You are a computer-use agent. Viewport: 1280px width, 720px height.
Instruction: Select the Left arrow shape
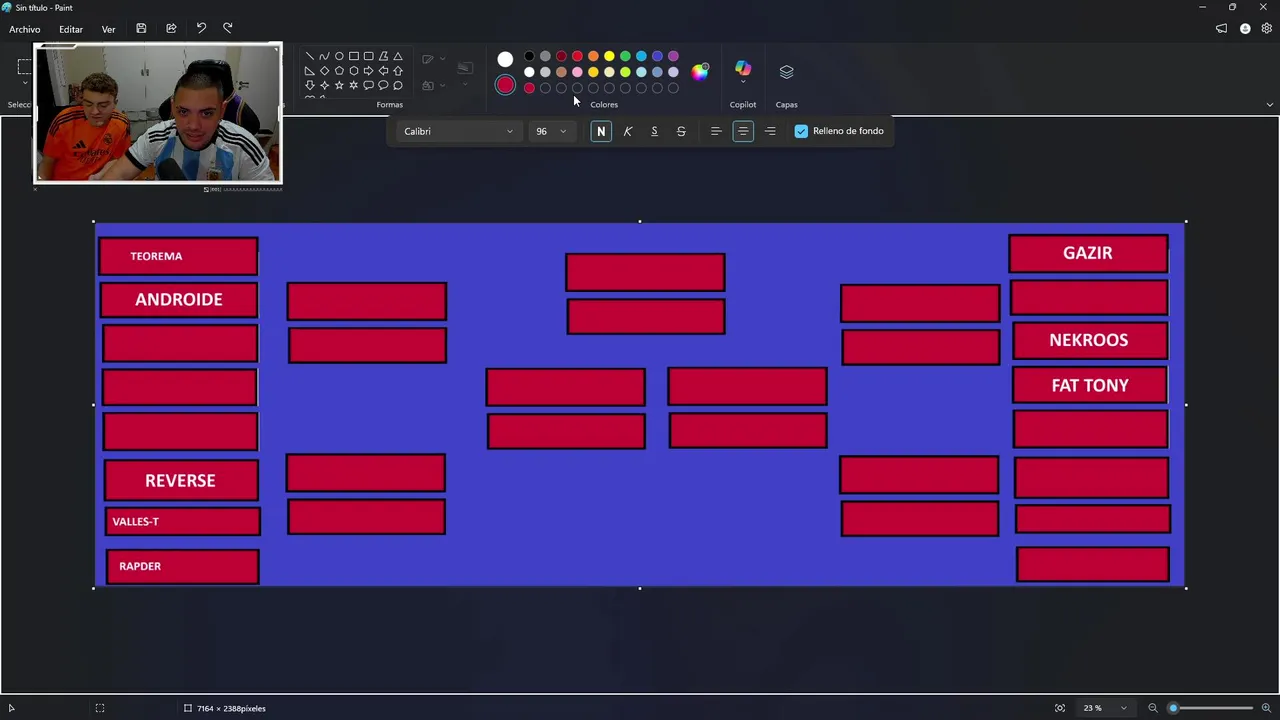pyautogui.click(x=383, y=71)
